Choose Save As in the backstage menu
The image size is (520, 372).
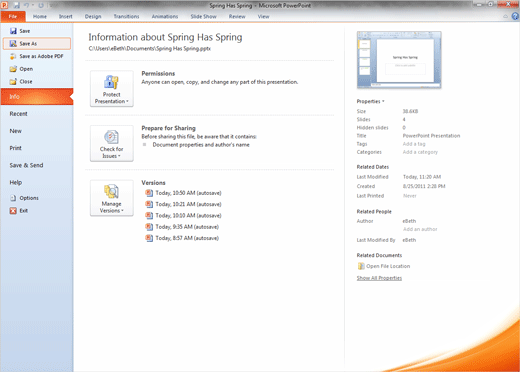pos(37,44)
